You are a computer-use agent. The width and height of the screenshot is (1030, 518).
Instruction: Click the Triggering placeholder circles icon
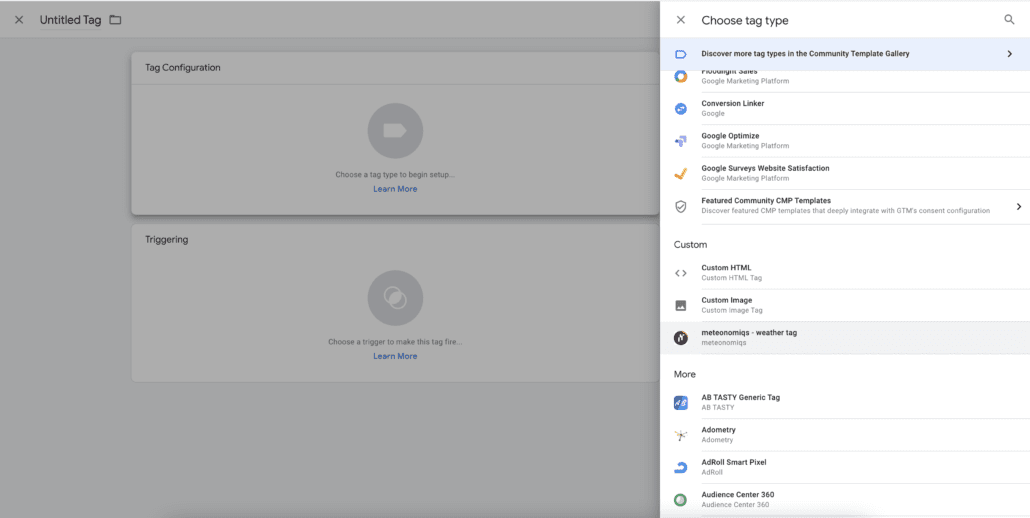tap(395, 298)
